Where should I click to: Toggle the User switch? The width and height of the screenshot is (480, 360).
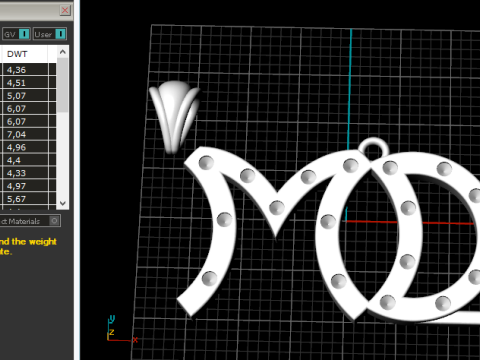click(x=50, y=34)
